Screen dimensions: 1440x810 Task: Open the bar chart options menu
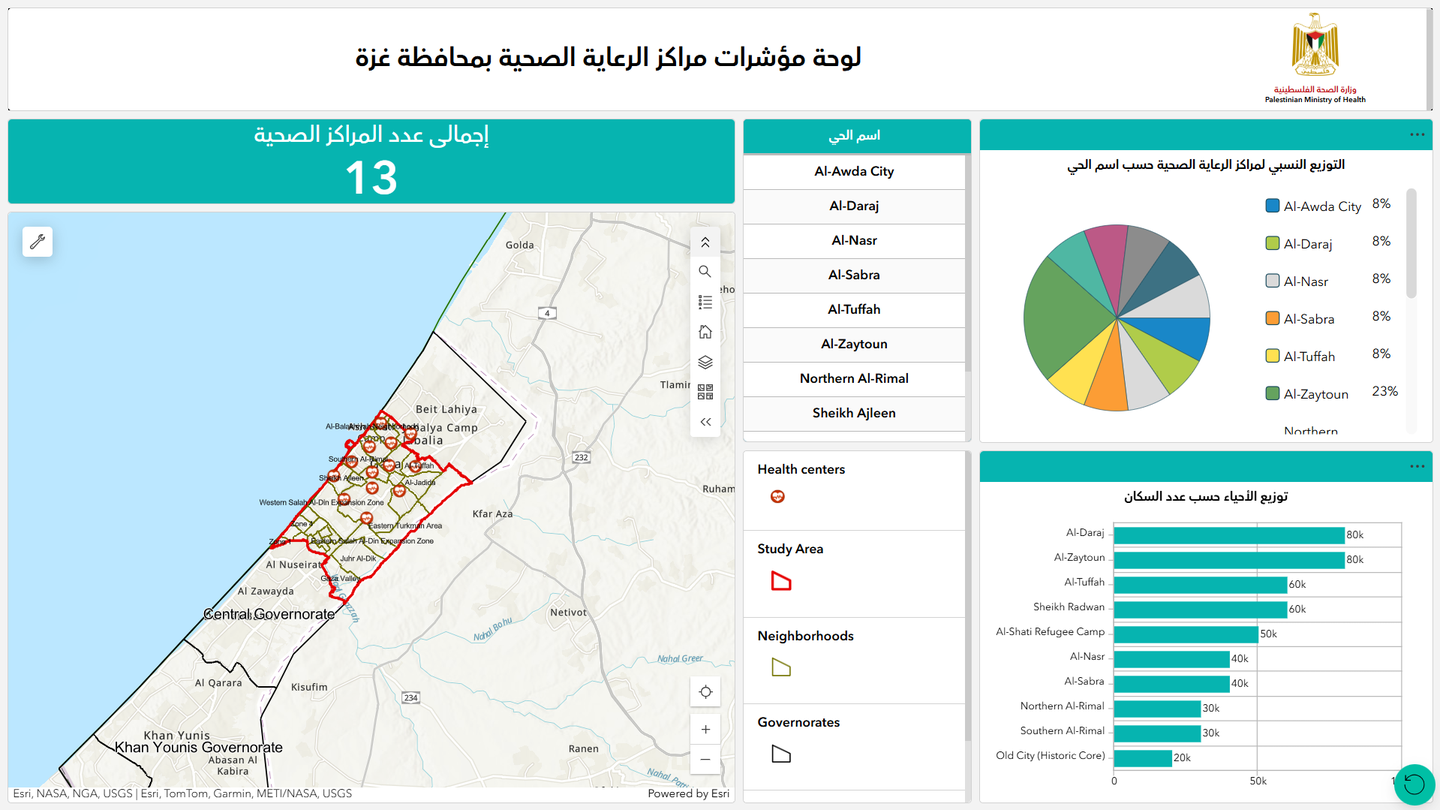1416,465
